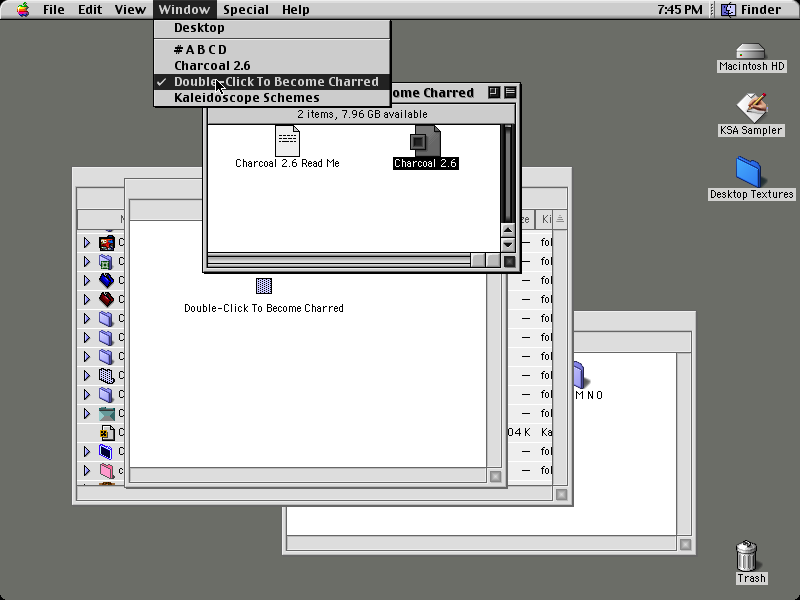Expand the row with teal envelope icon
Image resolution: width=800 pixels, height=600 pixels.
pos(87,413)
